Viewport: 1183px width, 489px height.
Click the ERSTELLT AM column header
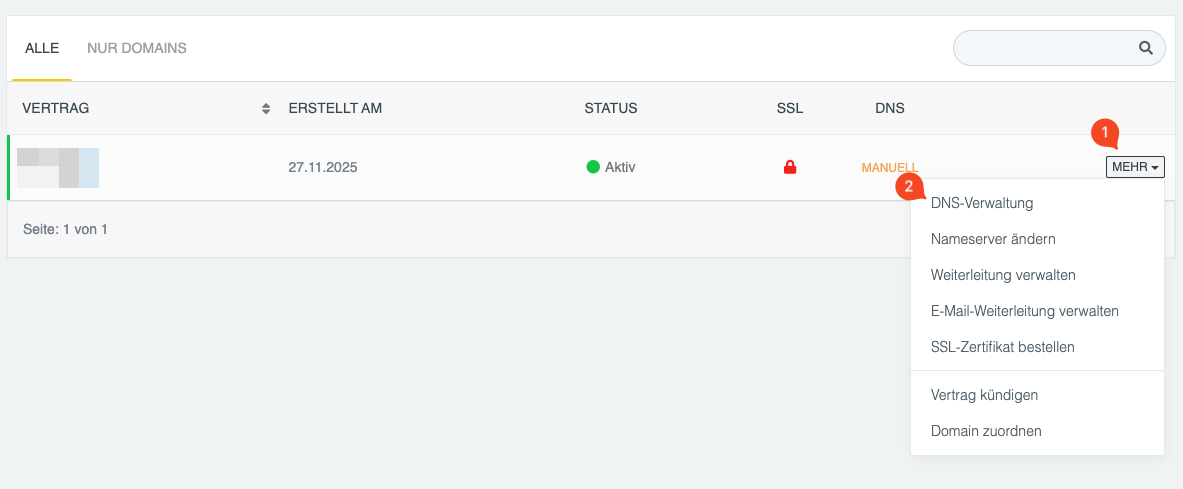click(x=335, y=108)
